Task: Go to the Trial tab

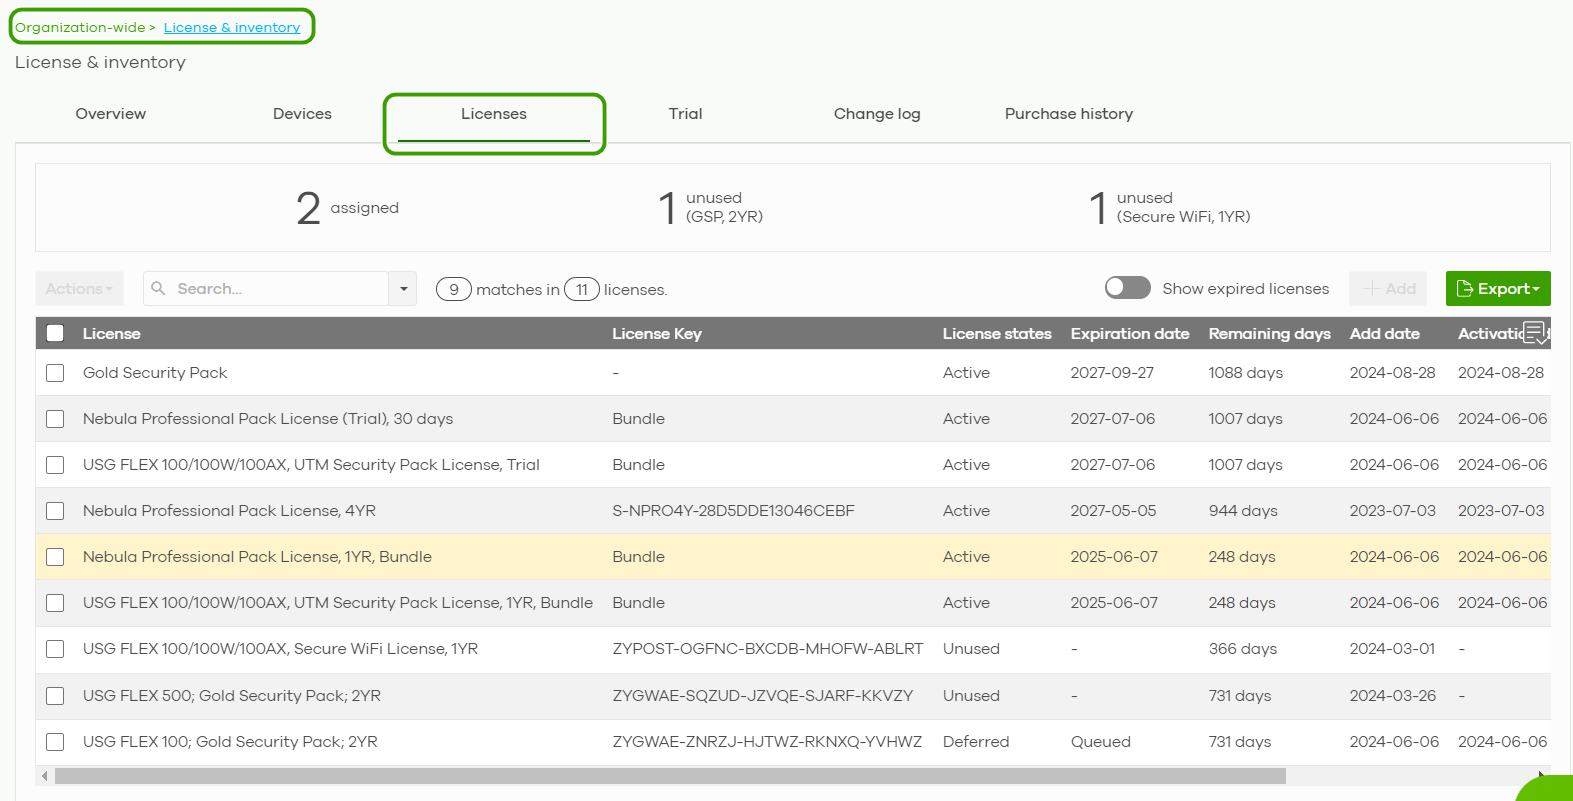Action: coord(685,114)
